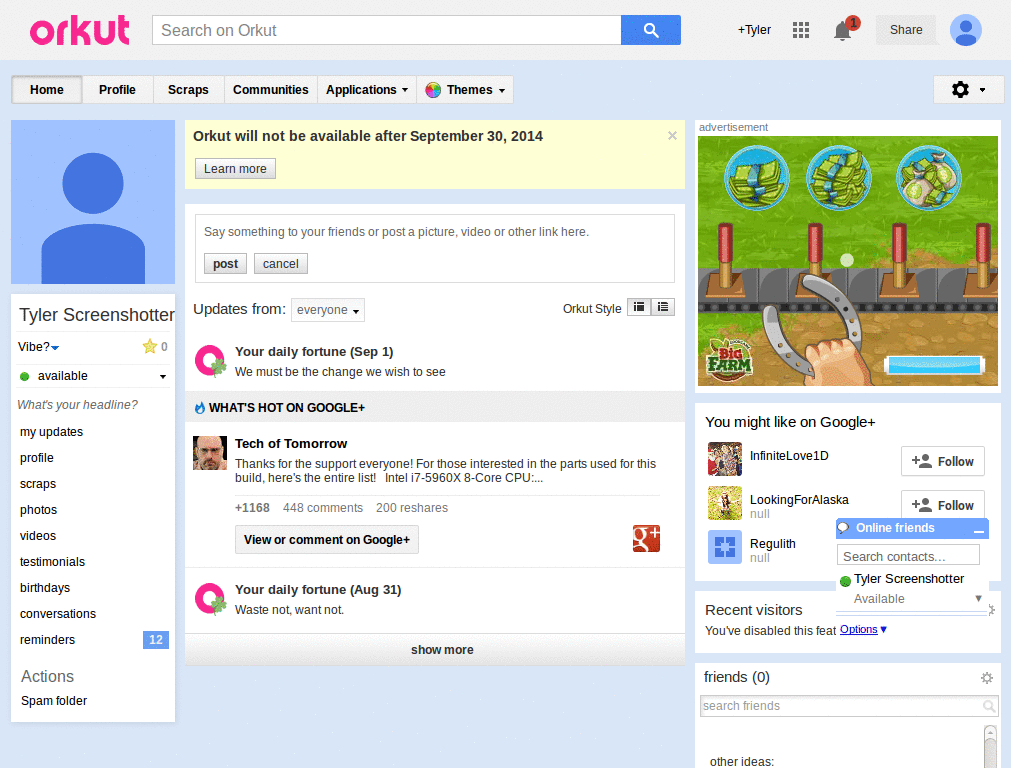The image size is (1024, 768).
Task: Open InfiniteLove1D avatar
Action: 725,459
